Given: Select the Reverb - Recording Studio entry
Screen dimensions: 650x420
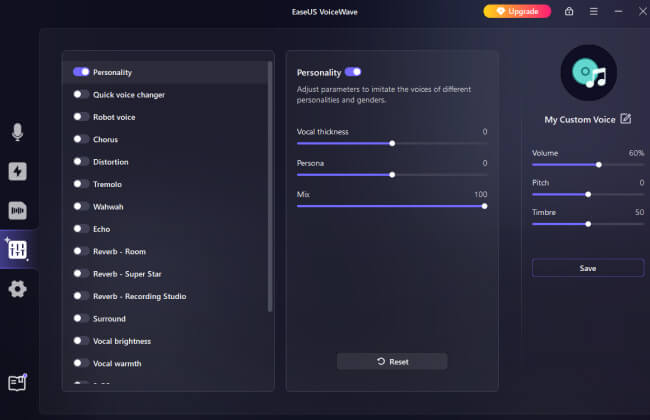Looking at the screenshot, I should 139,296.
